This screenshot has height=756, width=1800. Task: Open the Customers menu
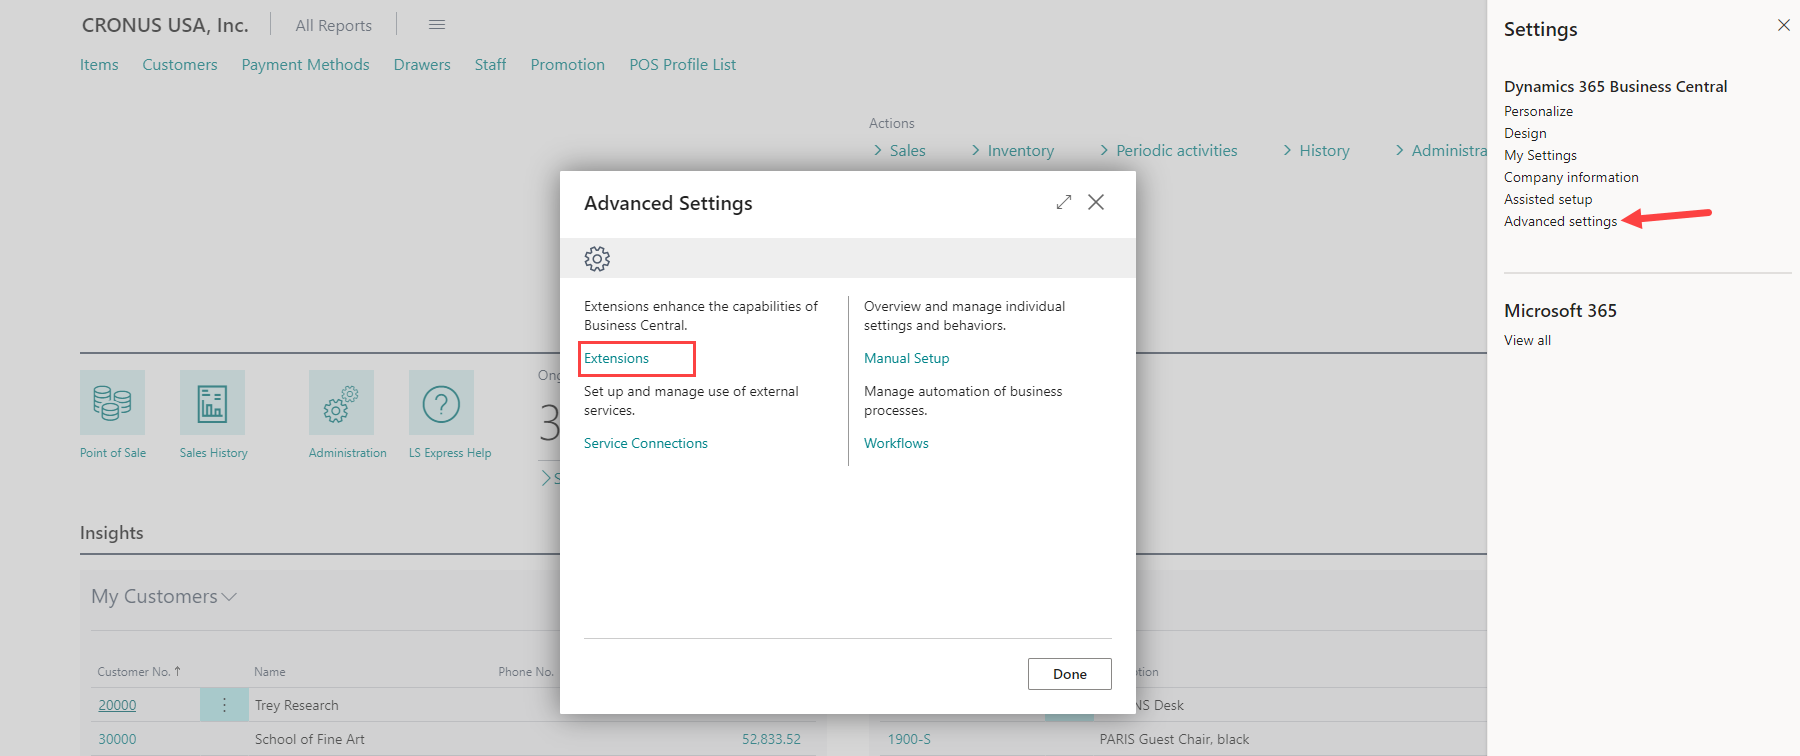click(x=180, y=65)
